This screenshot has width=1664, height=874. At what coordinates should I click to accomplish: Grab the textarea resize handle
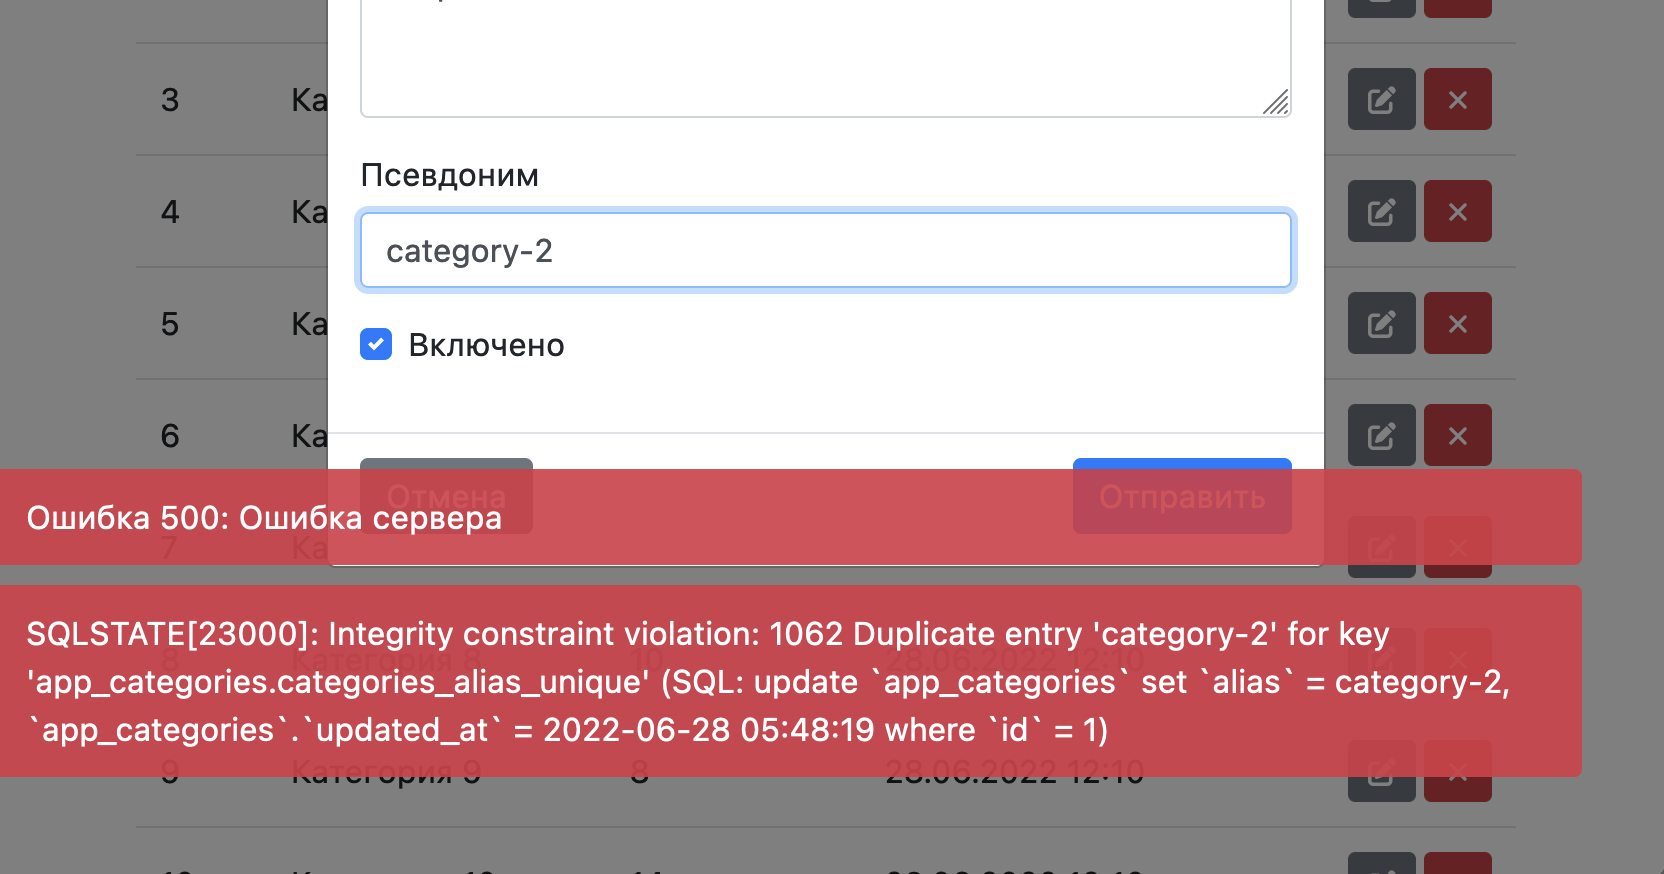coord(1277,103)
